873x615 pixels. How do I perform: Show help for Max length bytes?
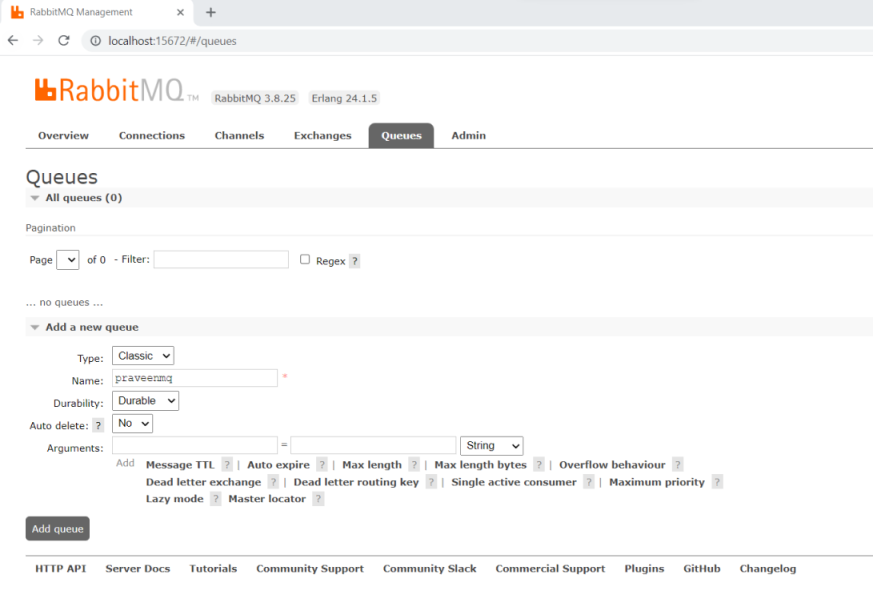point(538,465)
